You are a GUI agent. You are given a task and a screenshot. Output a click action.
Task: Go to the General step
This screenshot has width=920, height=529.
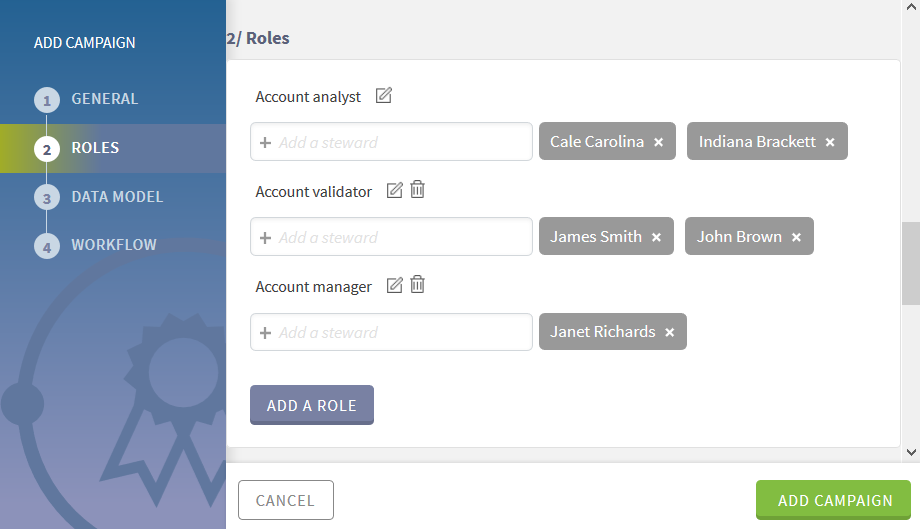click(x=104, y=99)
